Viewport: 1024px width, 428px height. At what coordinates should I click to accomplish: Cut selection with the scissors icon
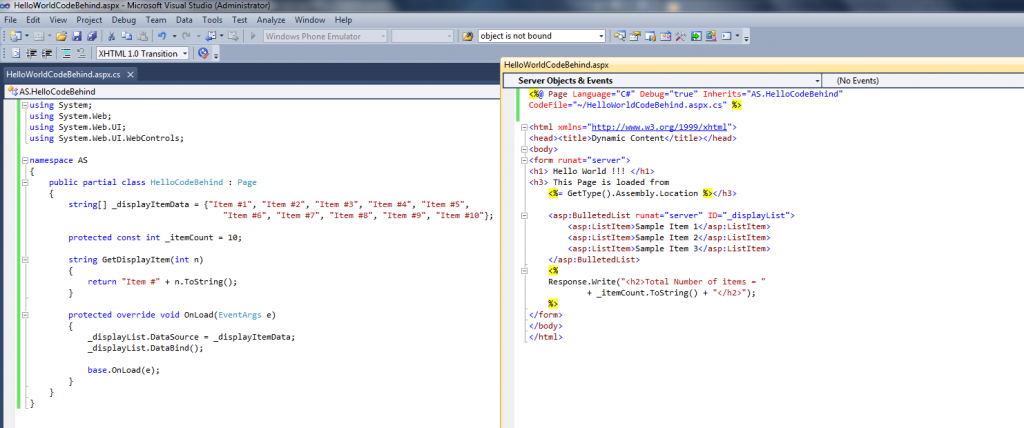[x=112, y=36]
